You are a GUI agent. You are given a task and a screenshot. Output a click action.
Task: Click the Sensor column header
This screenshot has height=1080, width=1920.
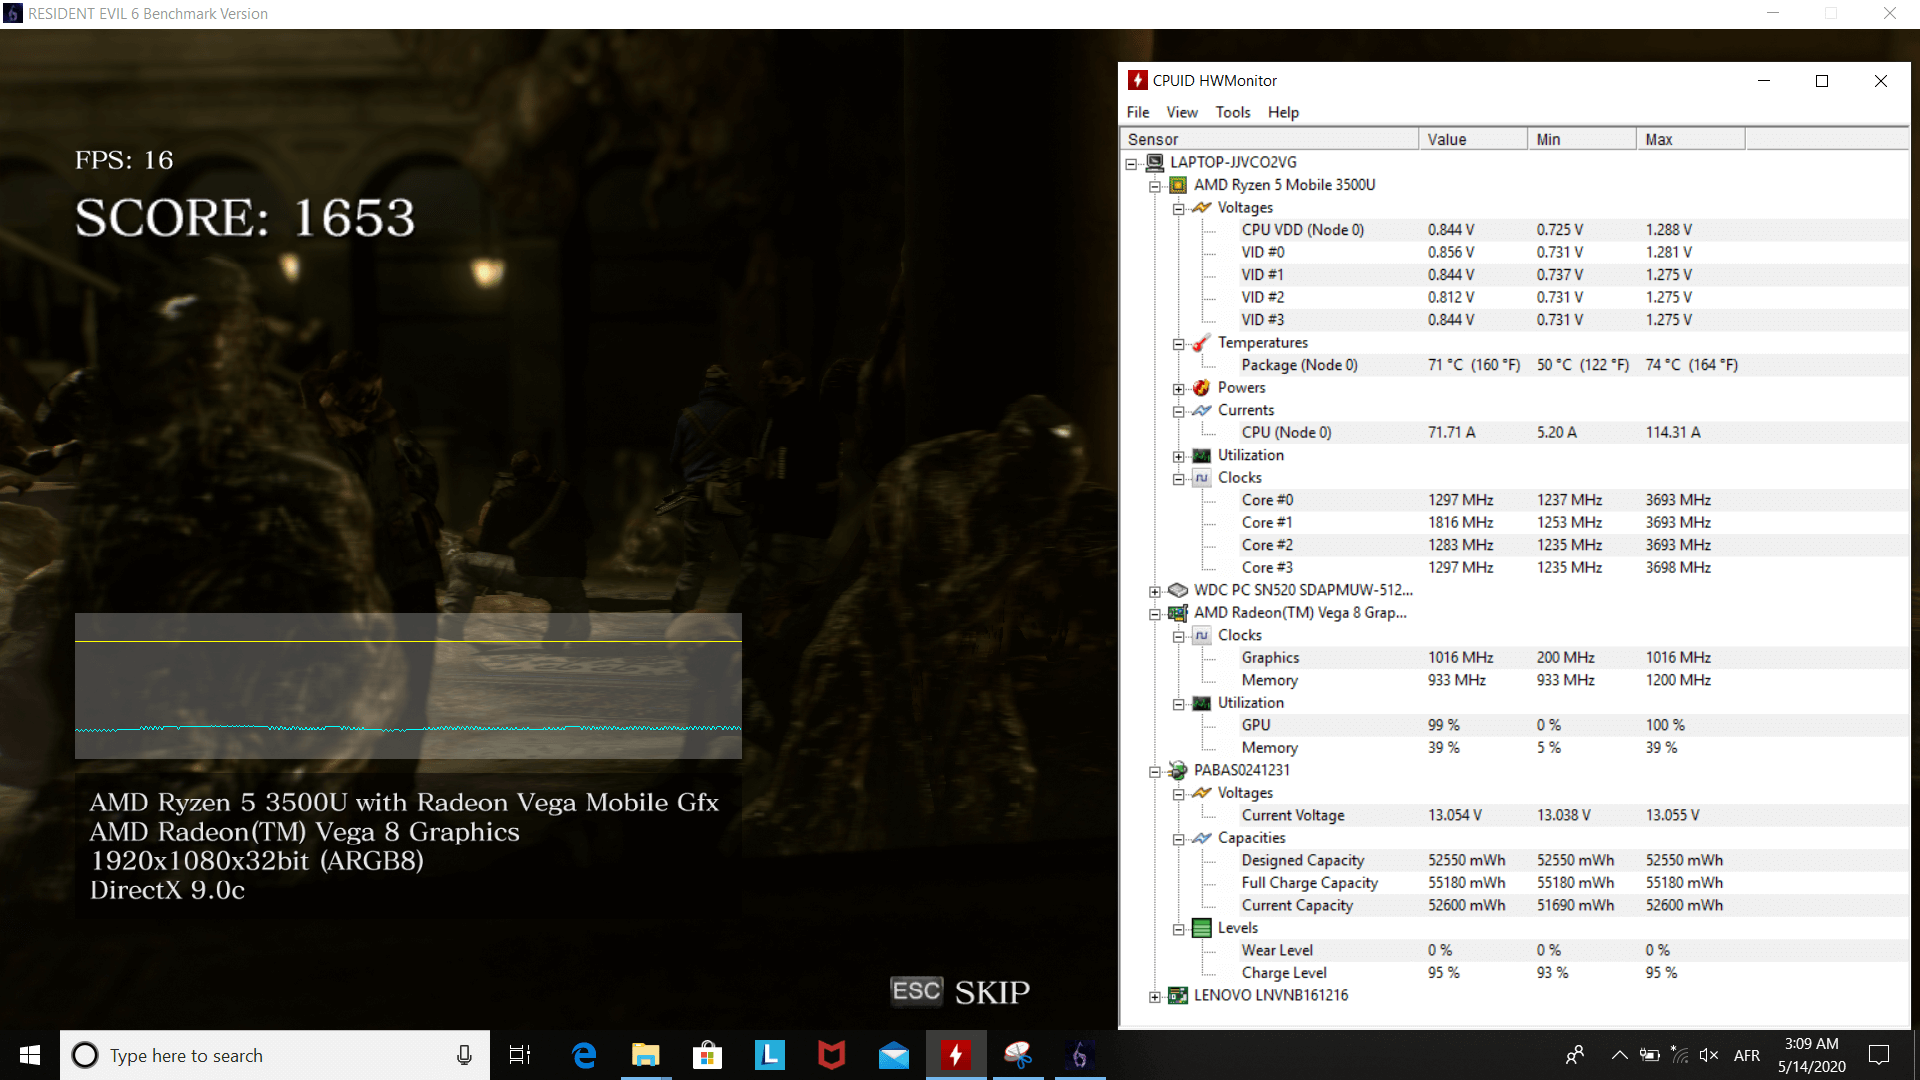coord(1268,139)
